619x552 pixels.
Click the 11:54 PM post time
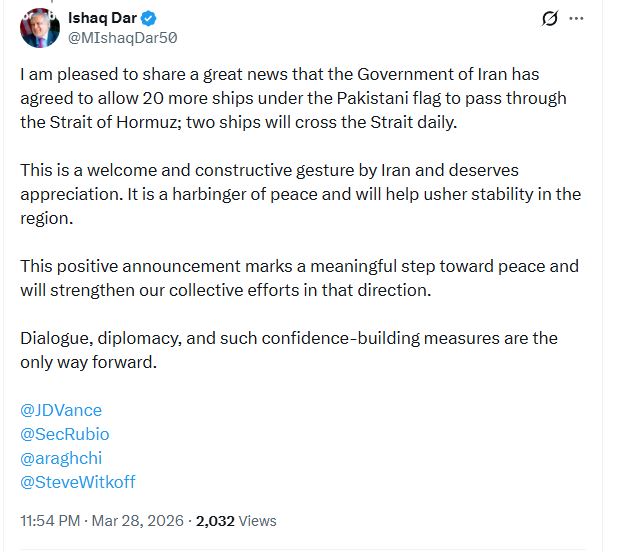(50, 521)
